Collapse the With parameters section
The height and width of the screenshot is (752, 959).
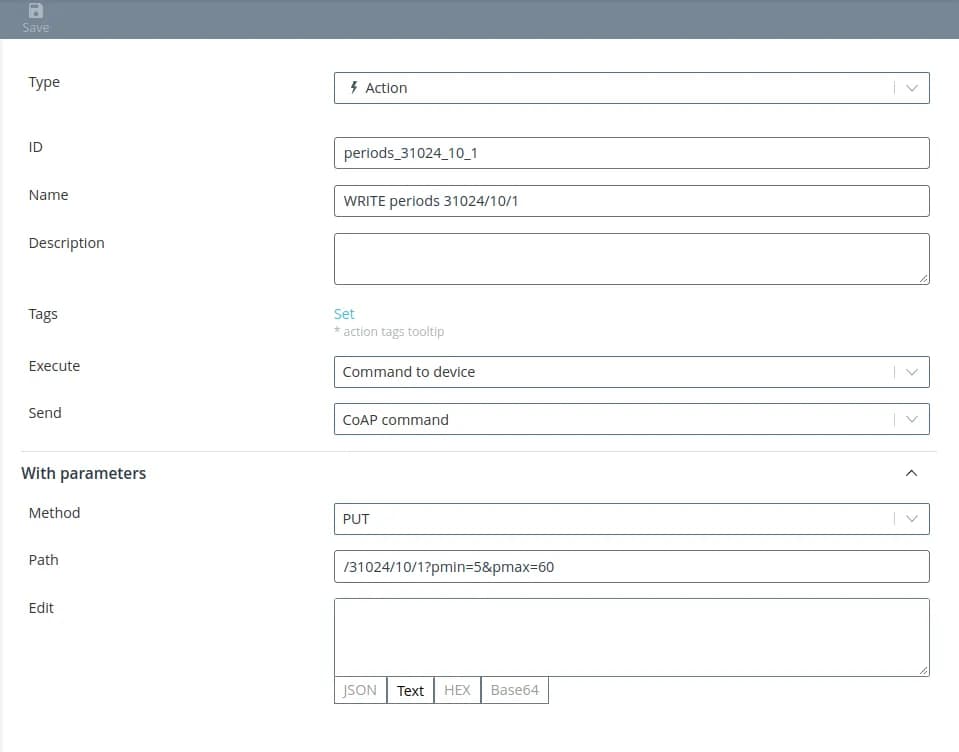911,473
